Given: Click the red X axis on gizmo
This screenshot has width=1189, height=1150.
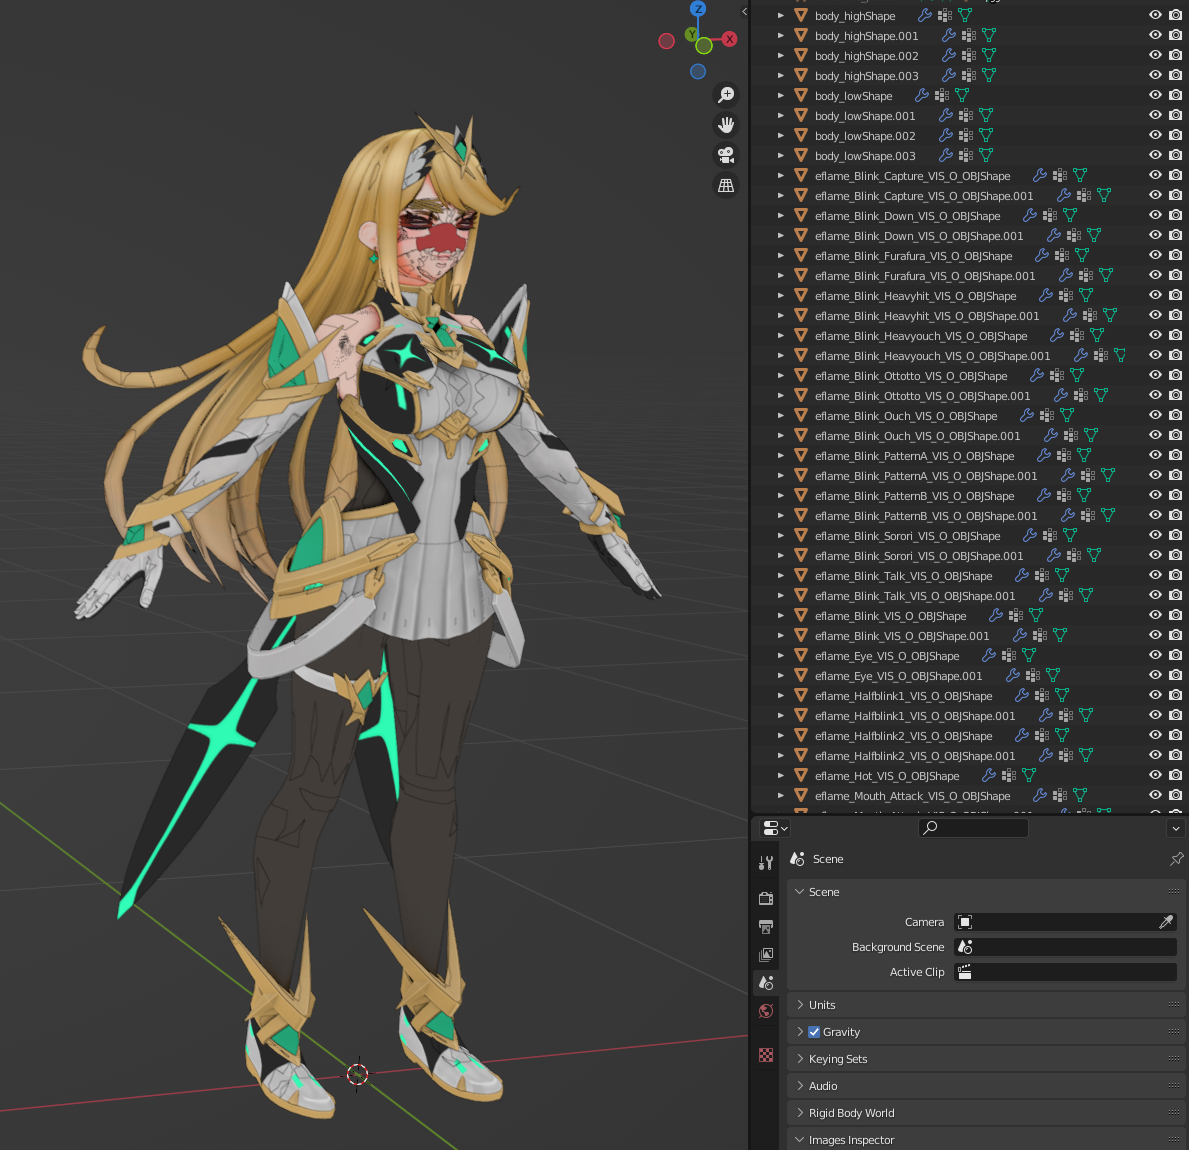Looking at the screenshot, I should [730, 39].
